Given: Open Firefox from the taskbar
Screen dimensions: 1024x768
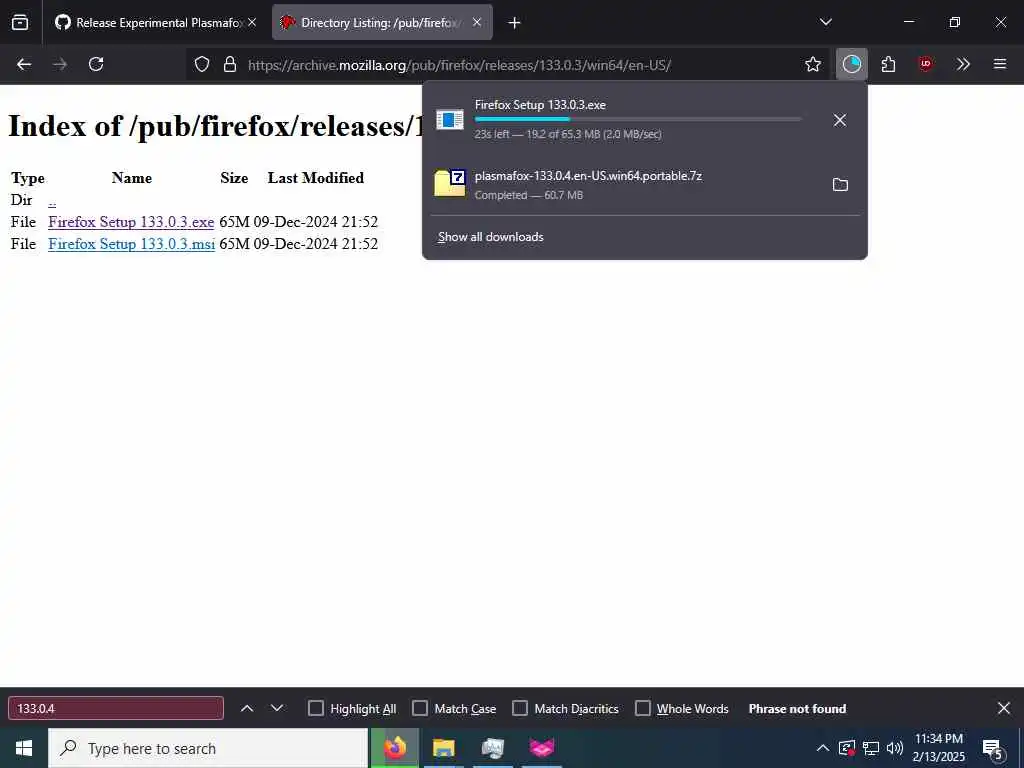Looking at the screenshot, I should coord(394,748).
